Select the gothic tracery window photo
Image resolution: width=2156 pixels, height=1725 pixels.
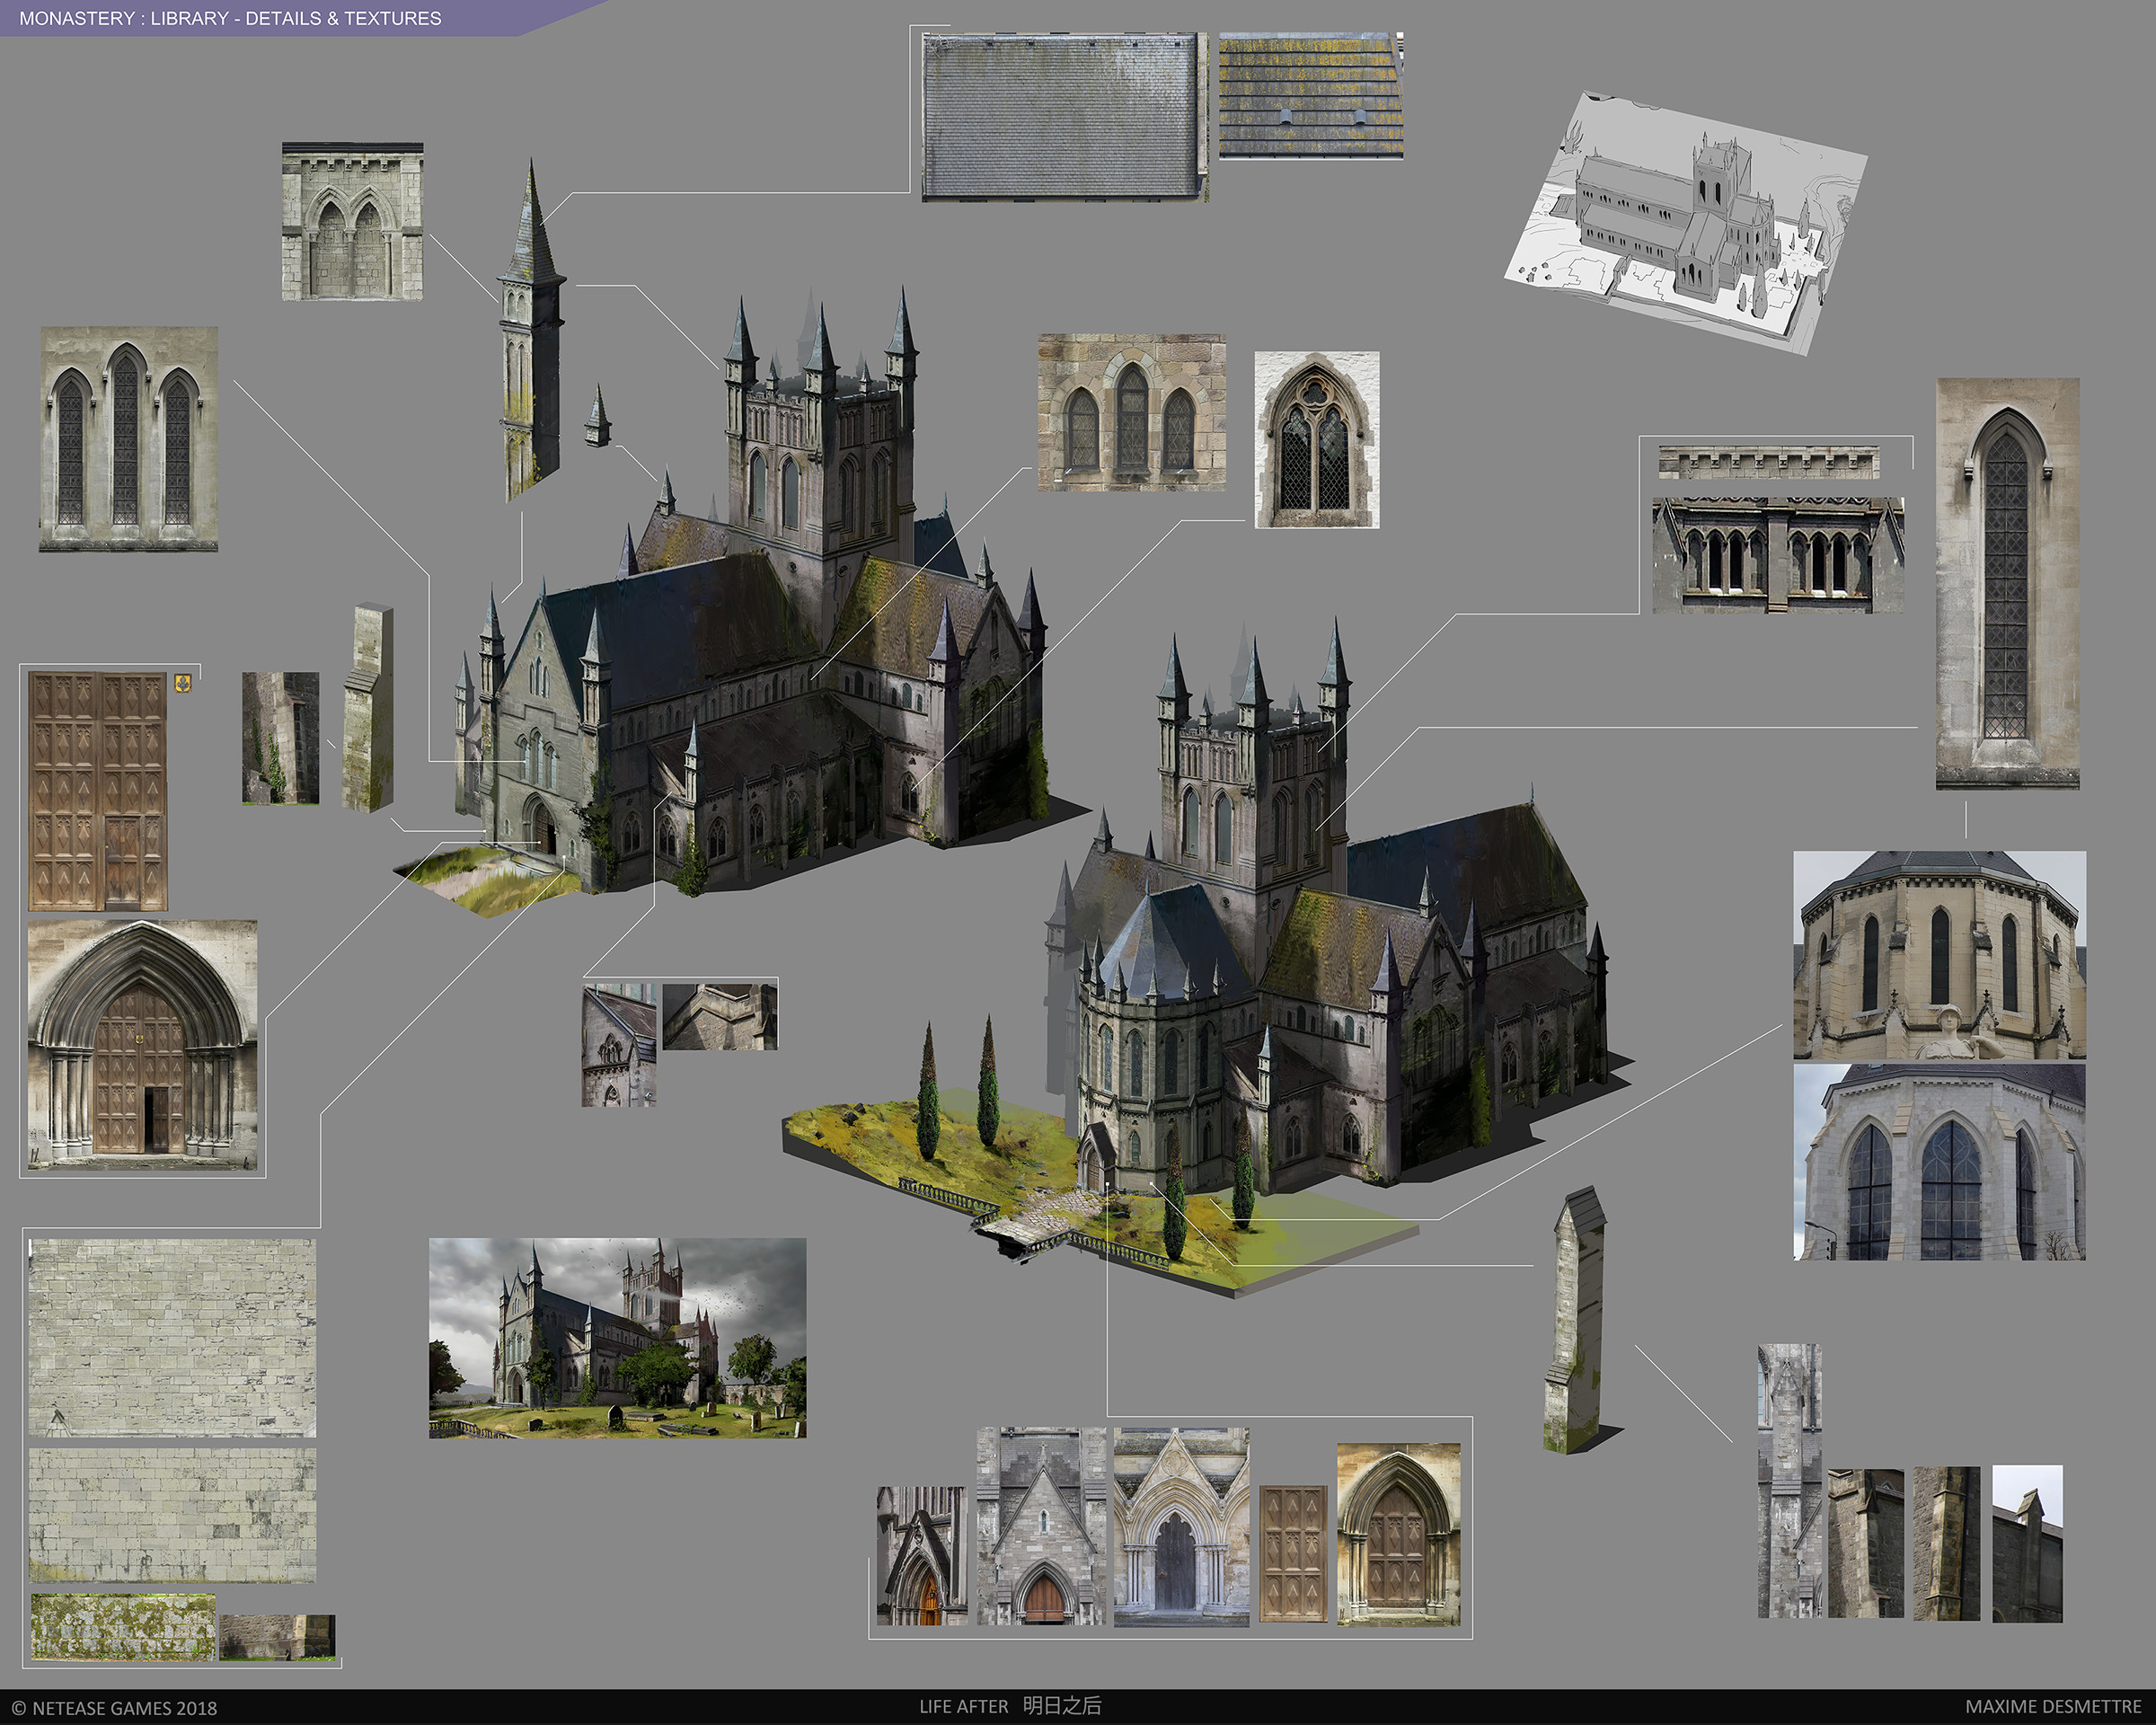pos(1317,439)
